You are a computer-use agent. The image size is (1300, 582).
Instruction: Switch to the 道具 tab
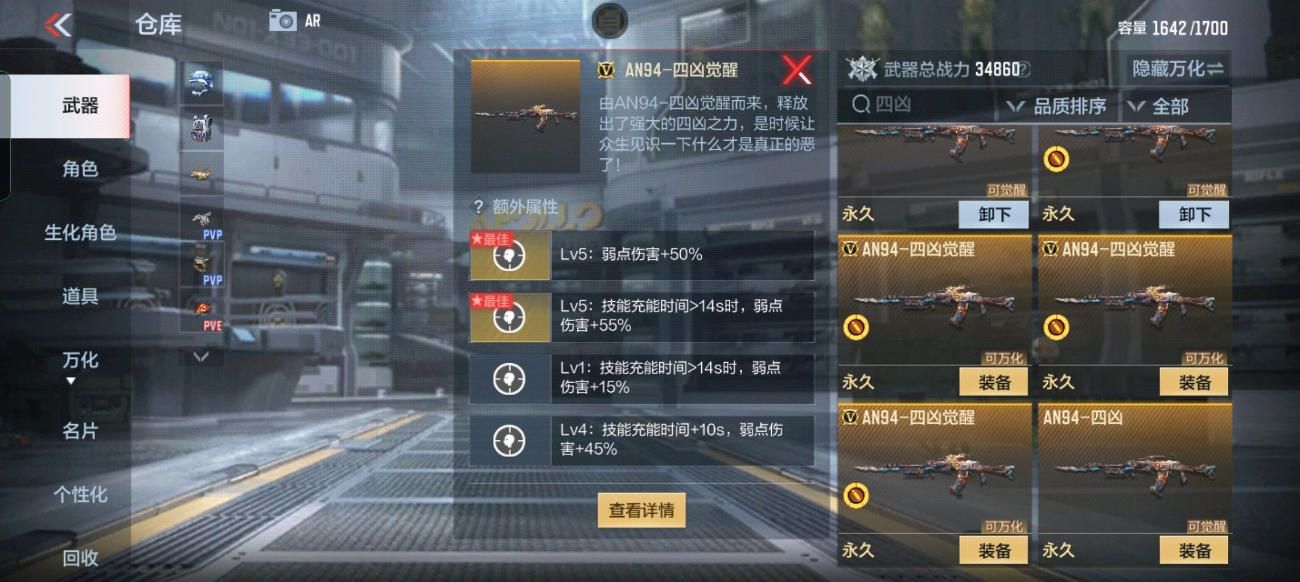pyautogui.click(x=80, y=296)
